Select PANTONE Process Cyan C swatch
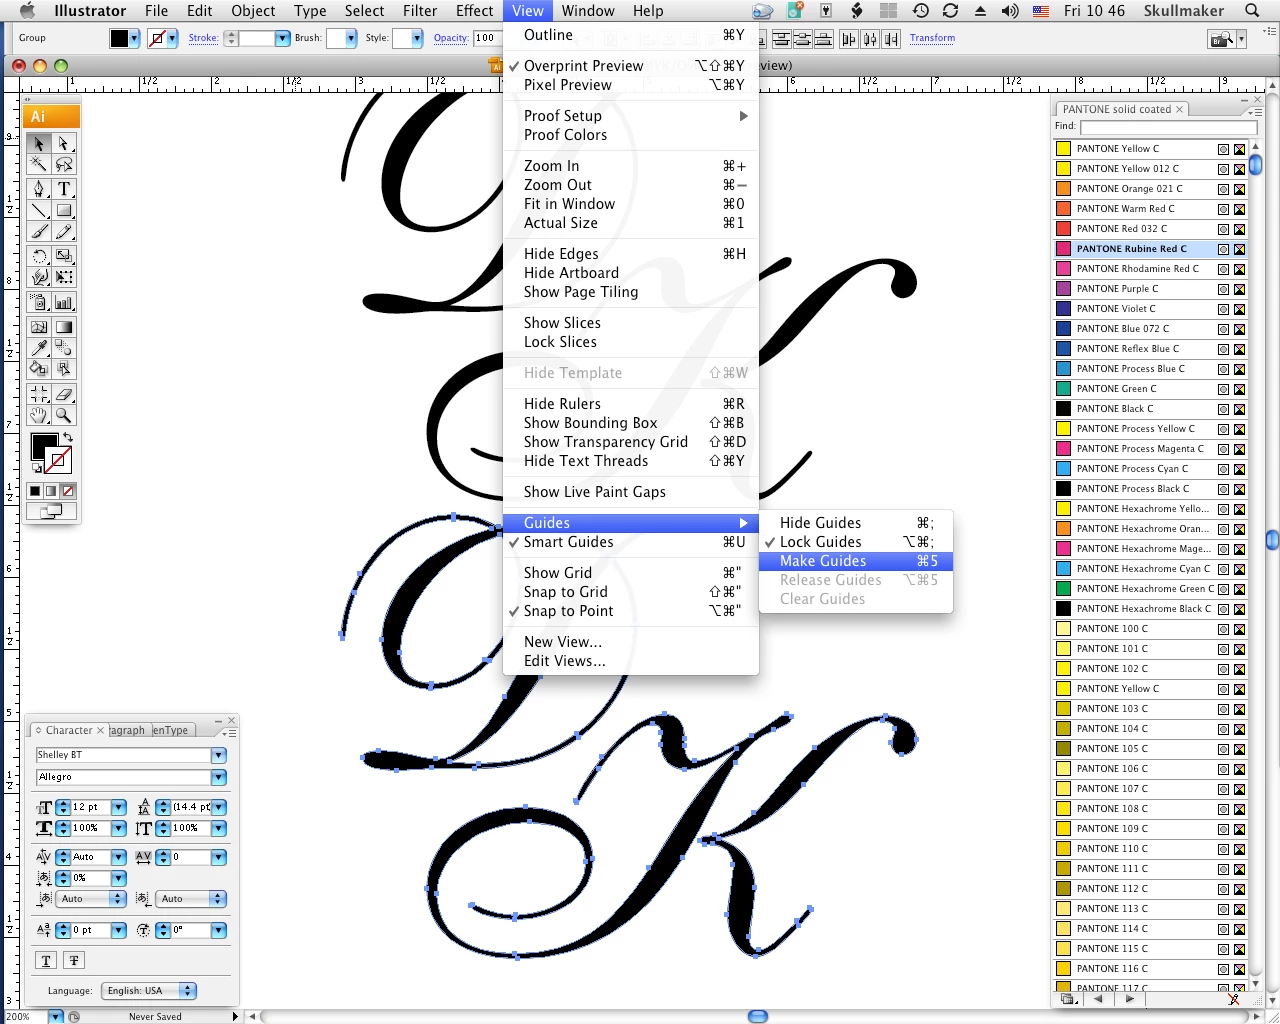The height and width of the screenshot is (1024, 1280). (x=1150, y=469)
